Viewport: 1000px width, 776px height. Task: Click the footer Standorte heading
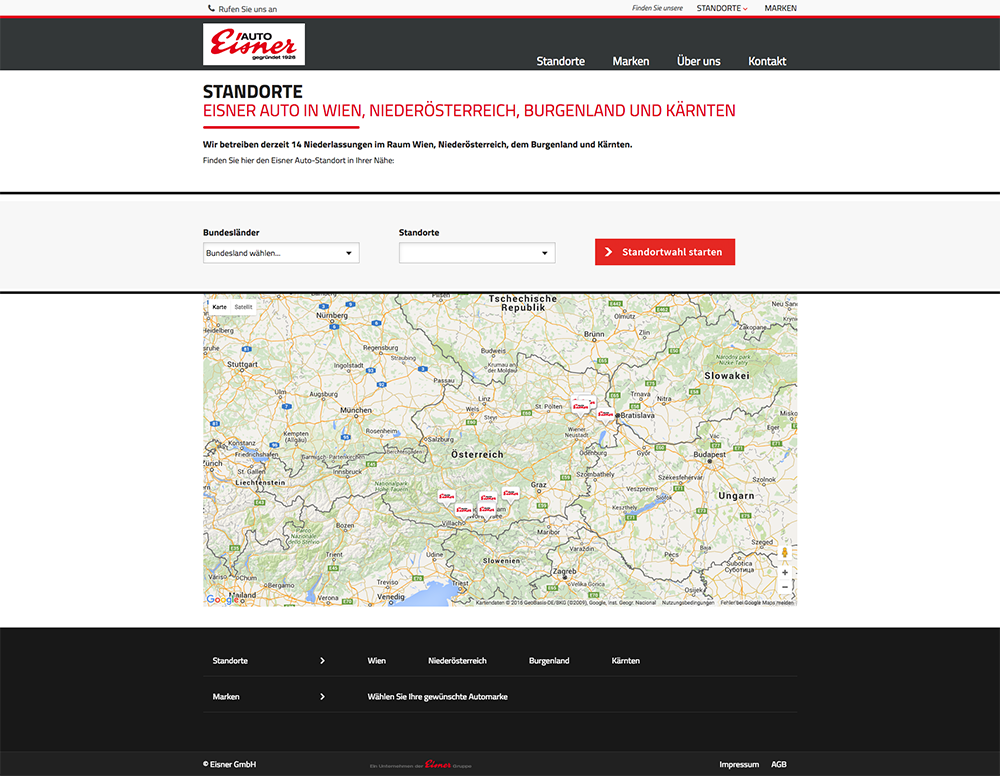230,661
